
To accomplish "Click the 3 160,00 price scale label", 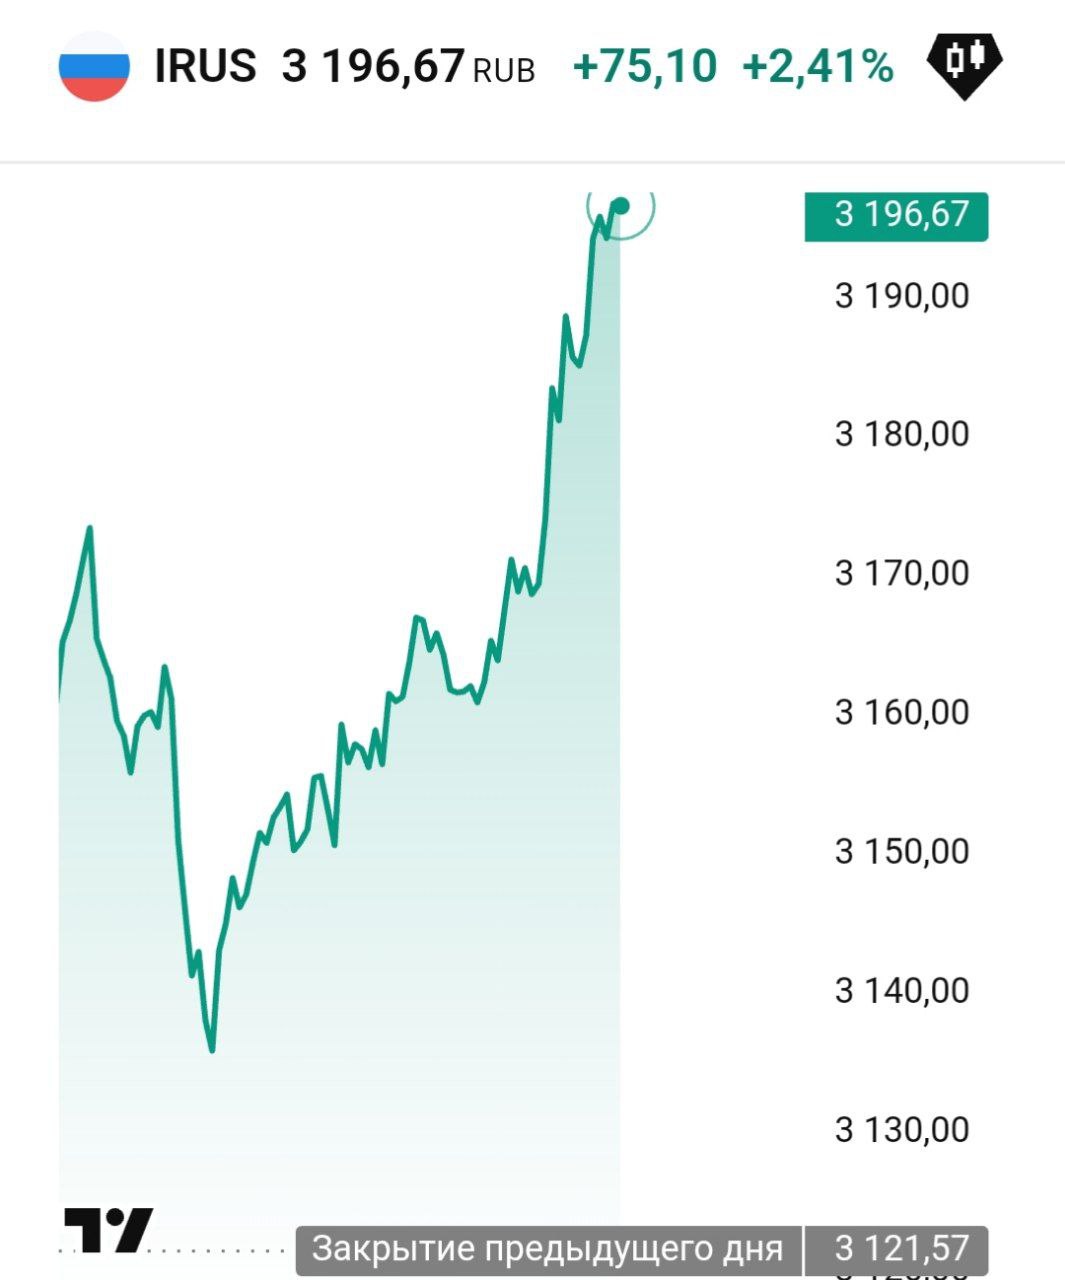I will [902, 712].
